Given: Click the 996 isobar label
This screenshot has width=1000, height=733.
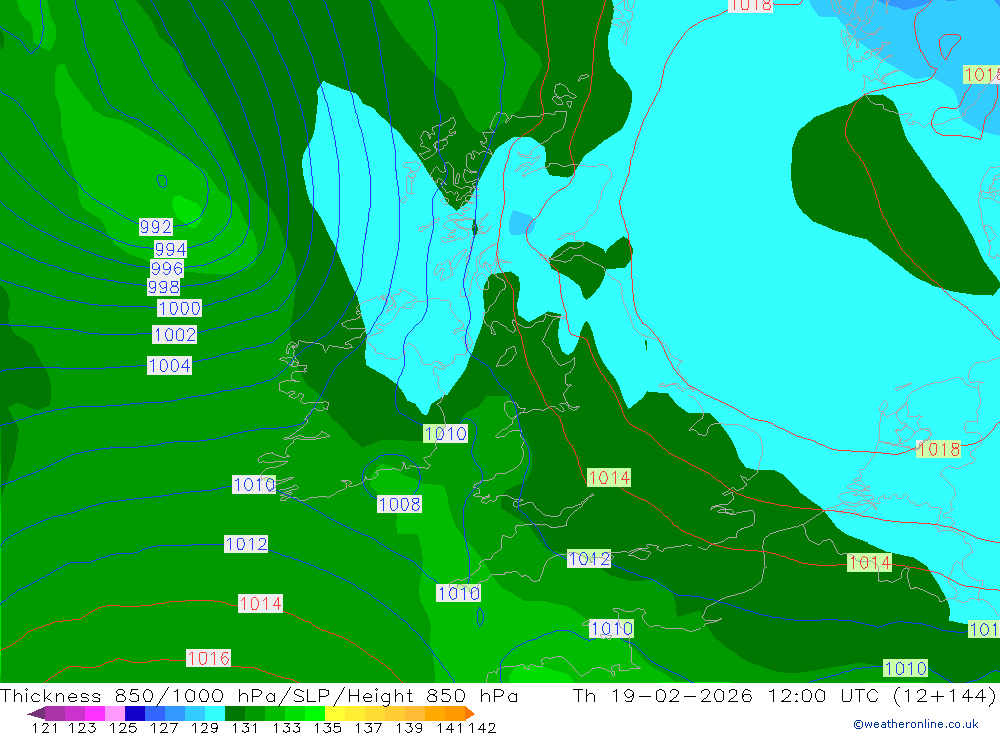Looking at the screenshot, I should point(167,268).
